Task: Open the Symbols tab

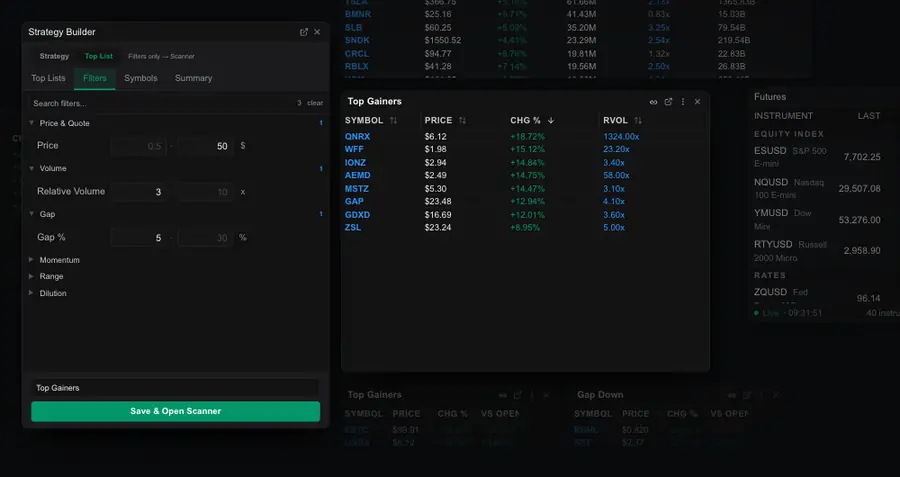Action: pyautogui.click(x=141, y=78)
